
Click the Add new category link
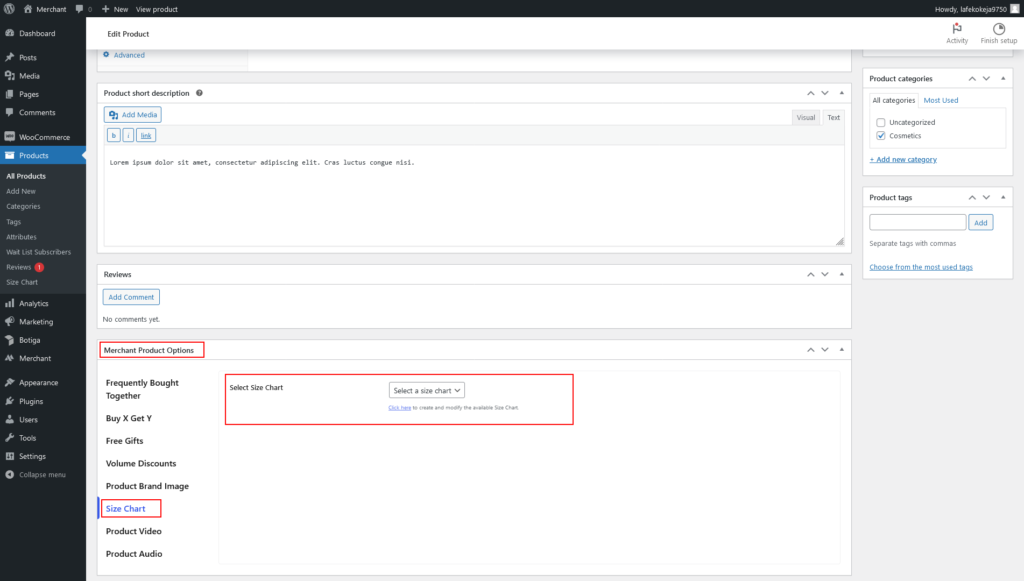tap(902, 158)
